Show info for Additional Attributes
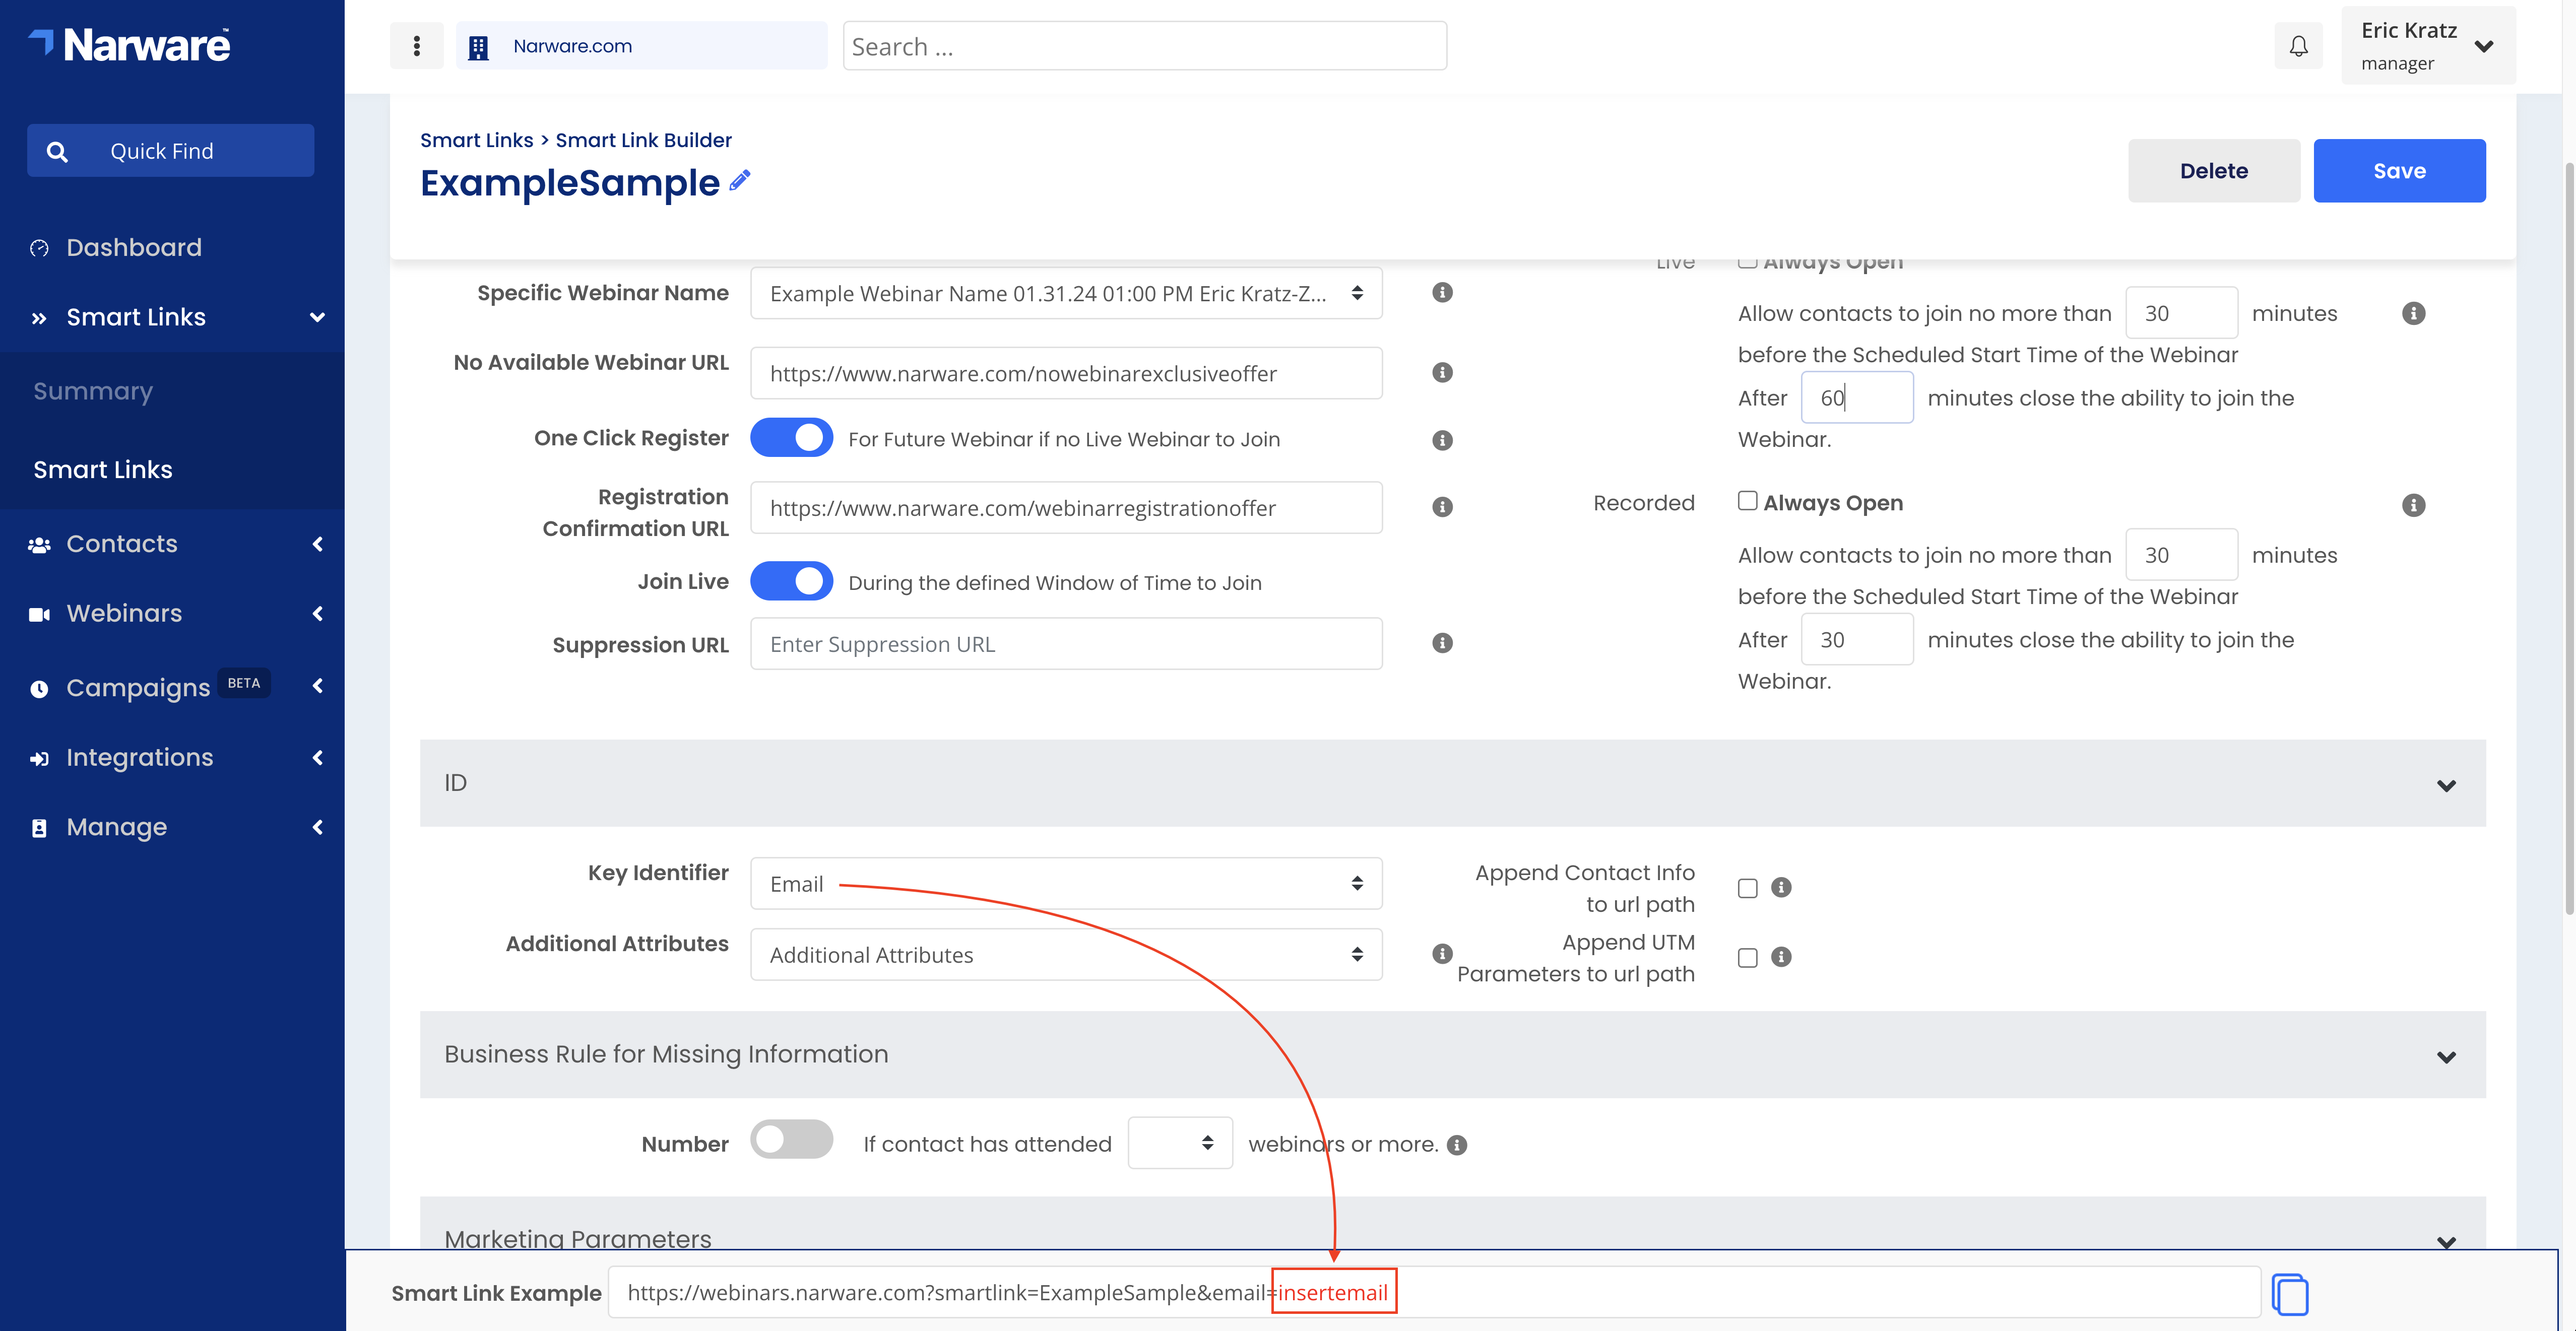 point(1442,953)
